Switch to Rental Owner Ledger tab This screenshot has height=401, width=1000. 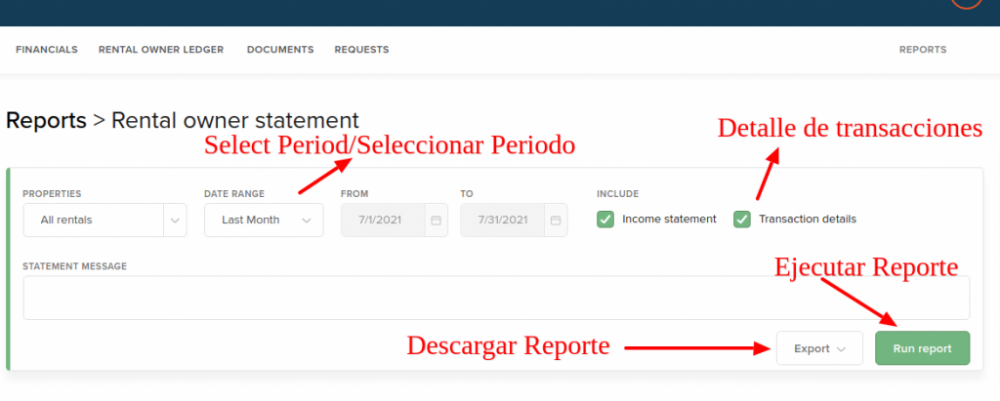coord(161,50)
